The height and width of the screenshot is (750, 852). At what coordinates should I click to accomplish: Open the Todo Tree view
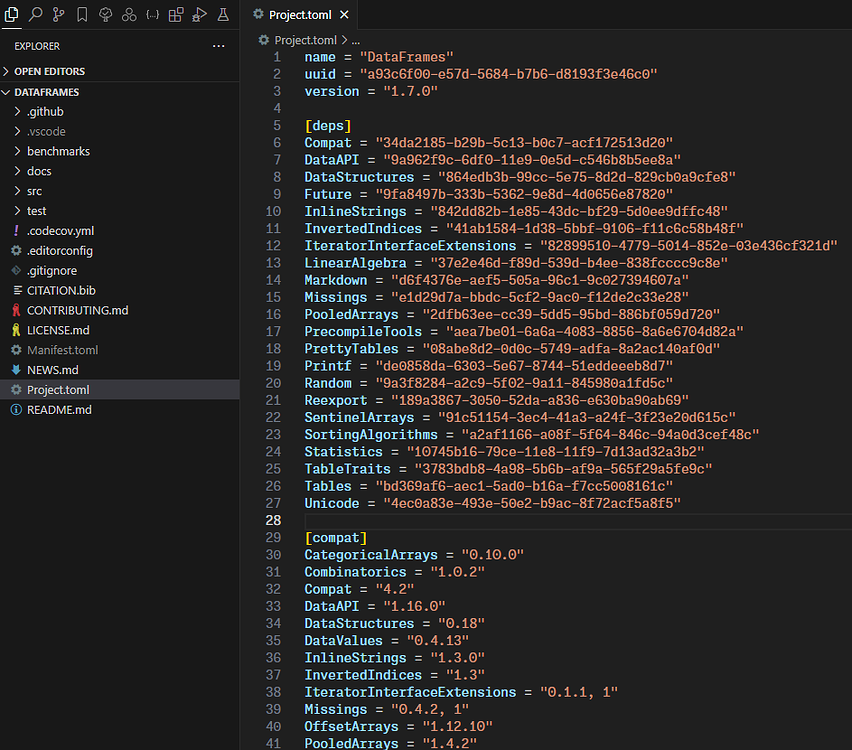(x=105, y=14)
